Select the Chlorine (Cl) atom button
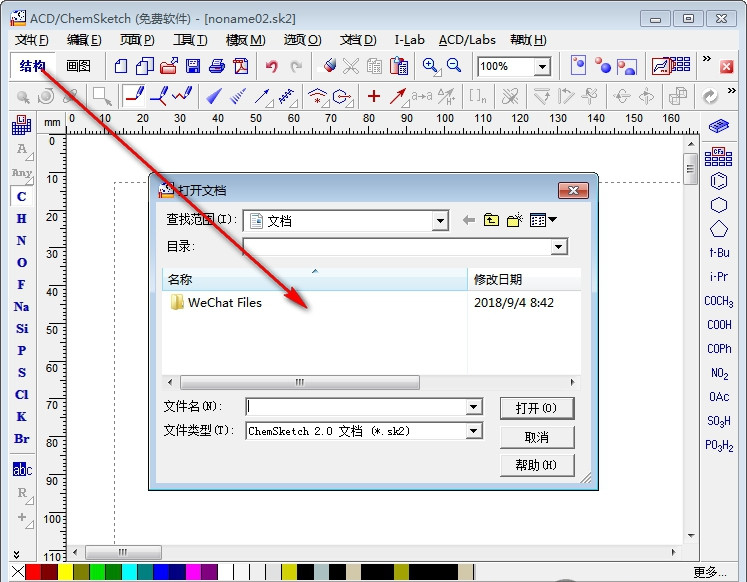The image size is (747, 582). tap(21, 394)
